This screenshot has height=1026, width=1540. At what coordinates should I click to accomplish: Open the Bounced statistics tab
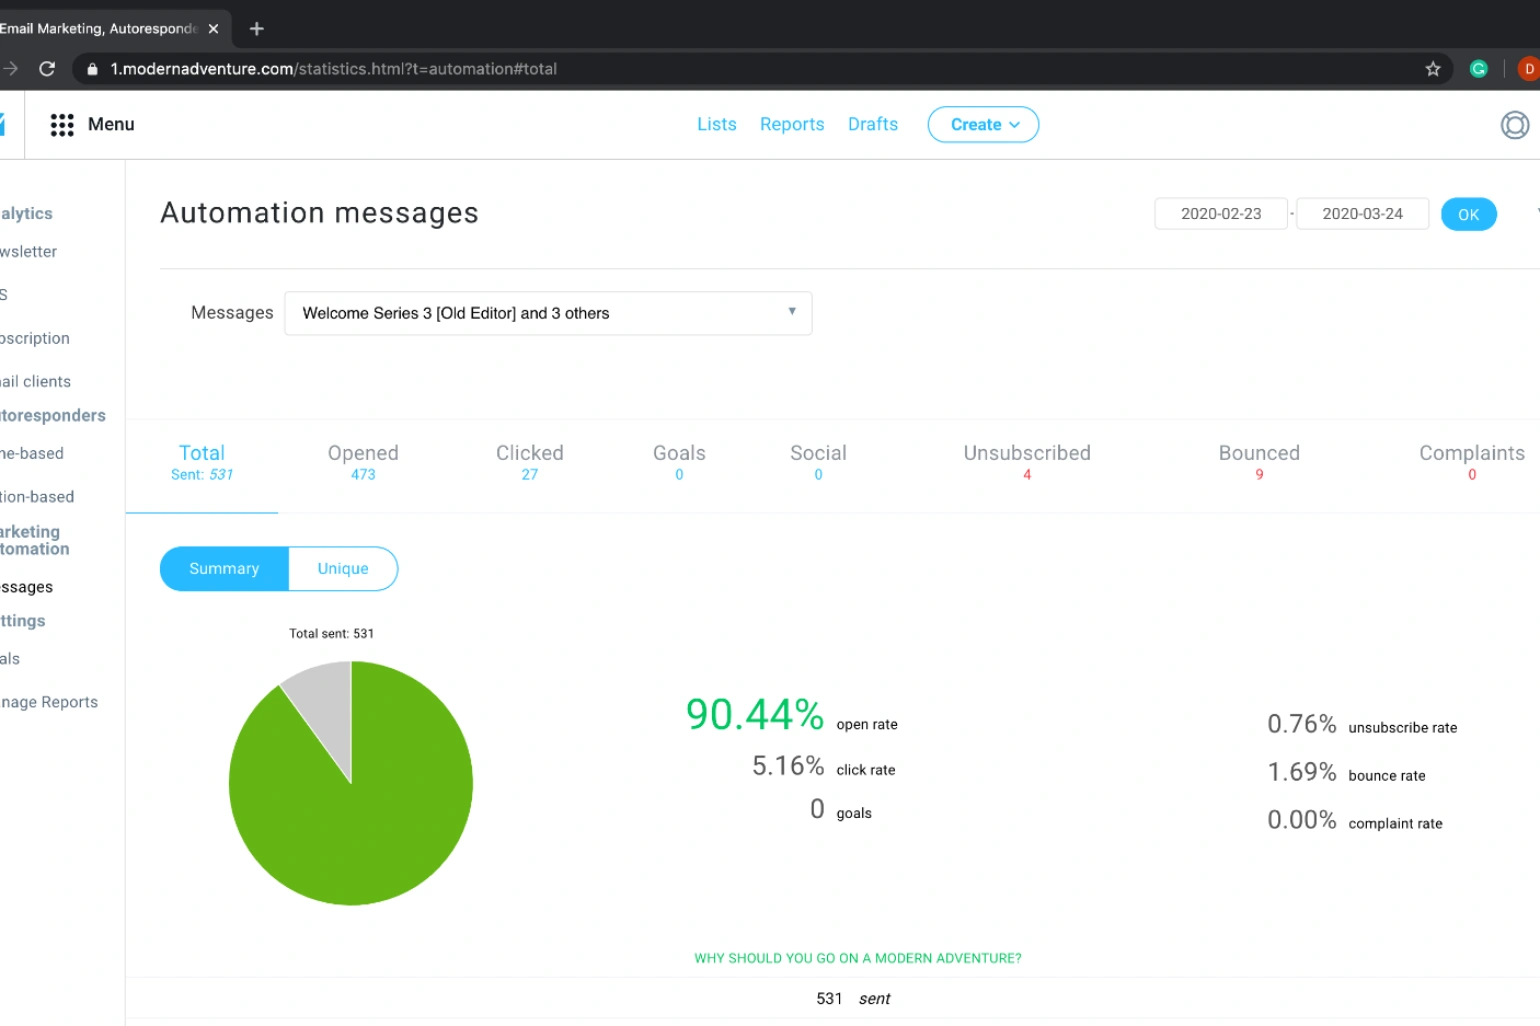click(1259, 462)
